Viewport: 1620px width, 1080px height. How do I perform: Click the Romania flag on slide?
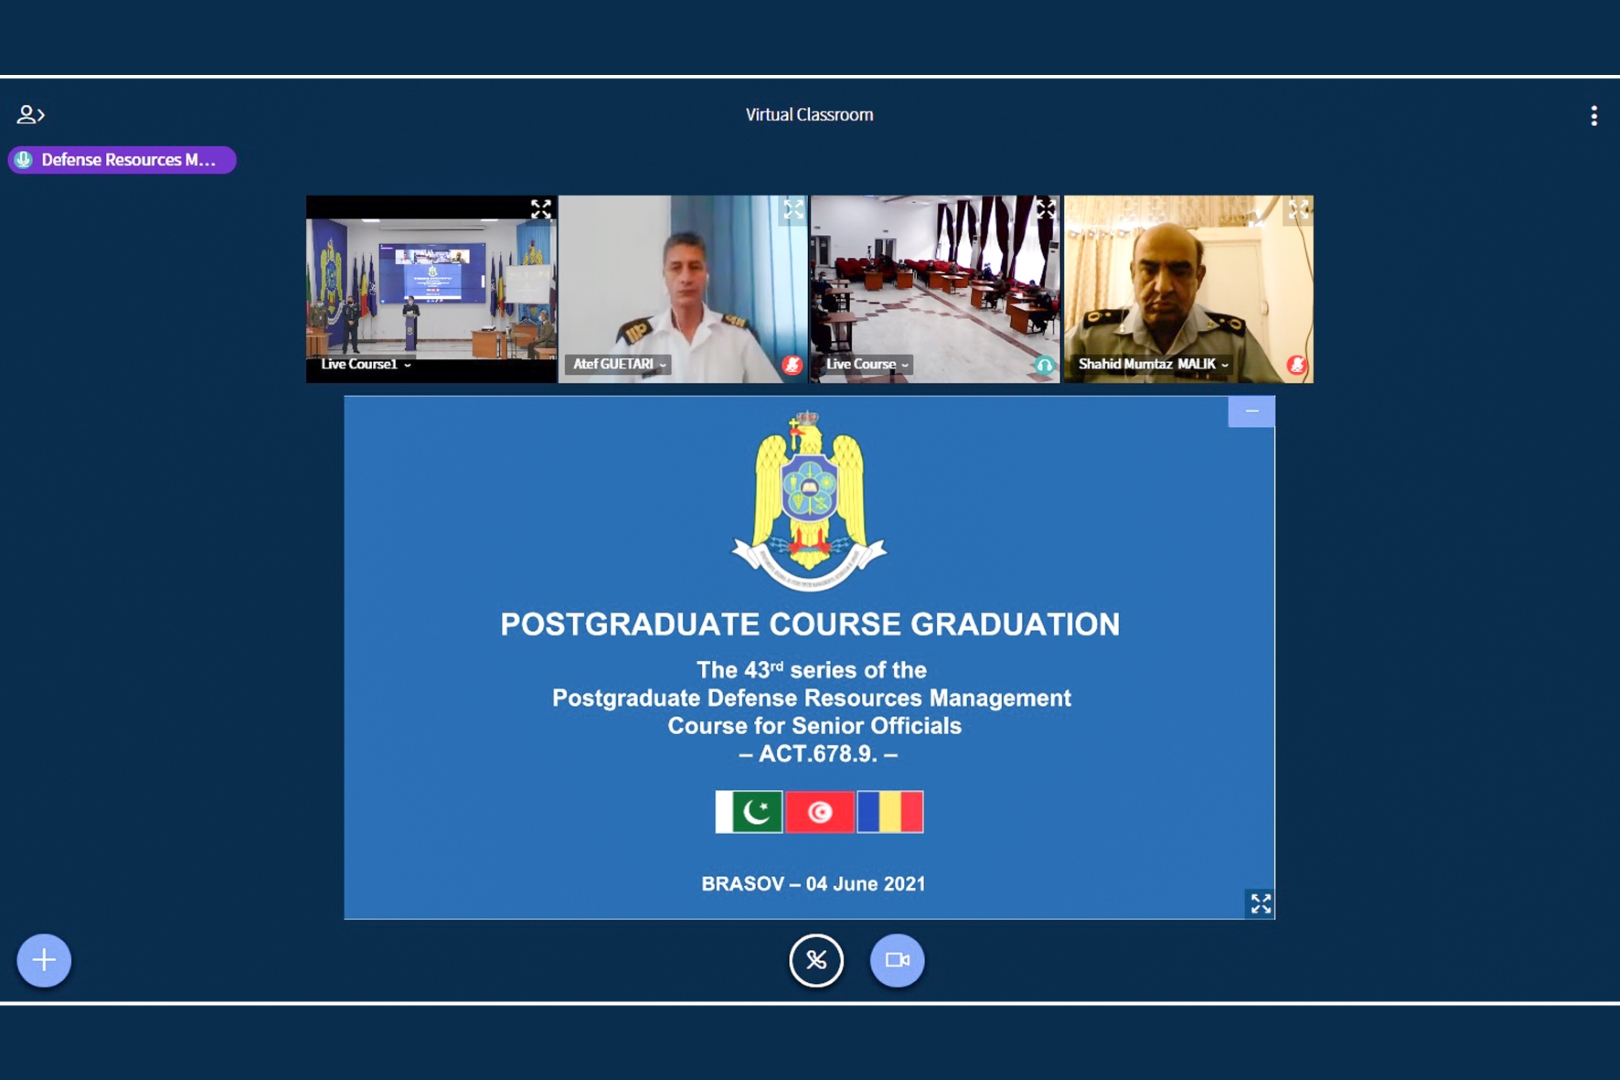tap(890, 812)
